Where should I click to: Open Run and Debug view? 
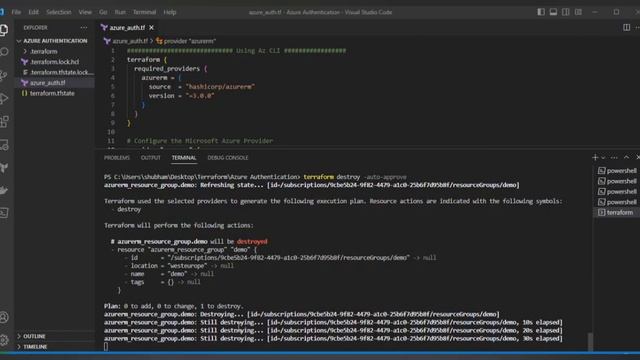(x=4, y=98)
